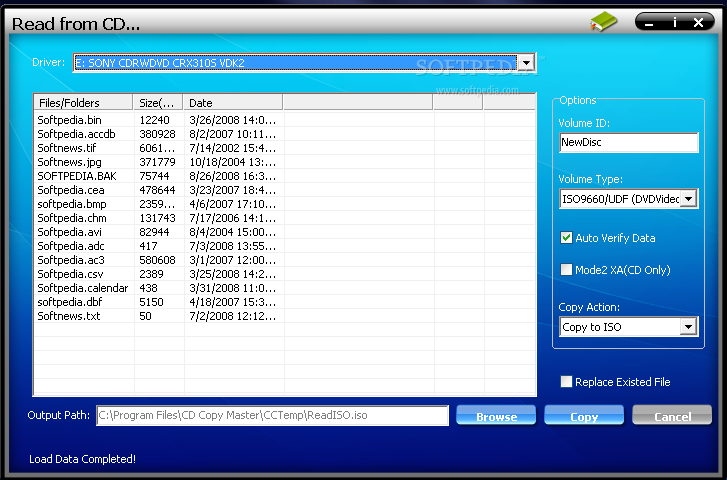
Task: Select the Softnews.txt file row
Action: click(285, 316)
